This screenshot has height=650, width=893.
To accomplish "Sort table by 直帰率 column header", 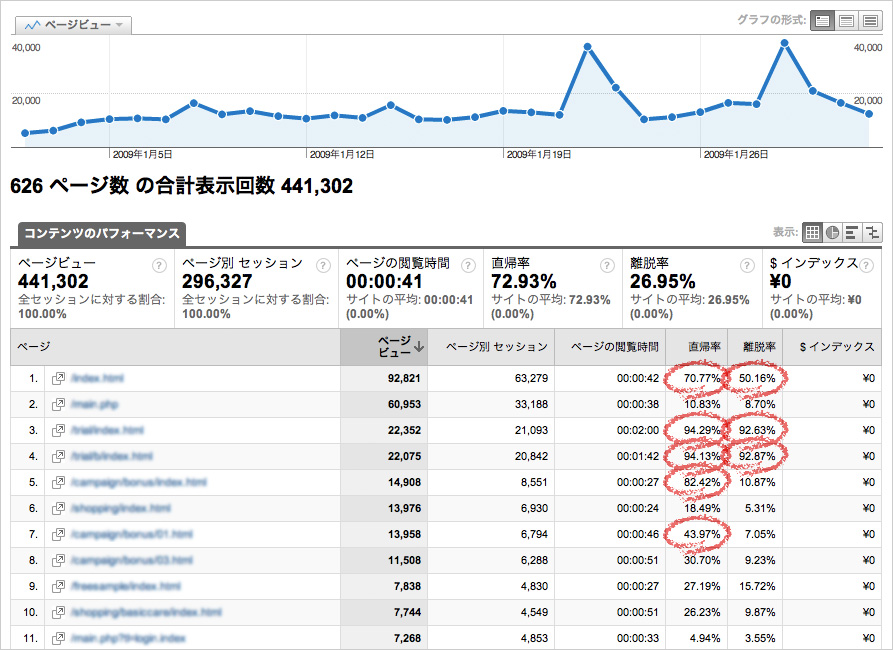I will click(697, 347).
